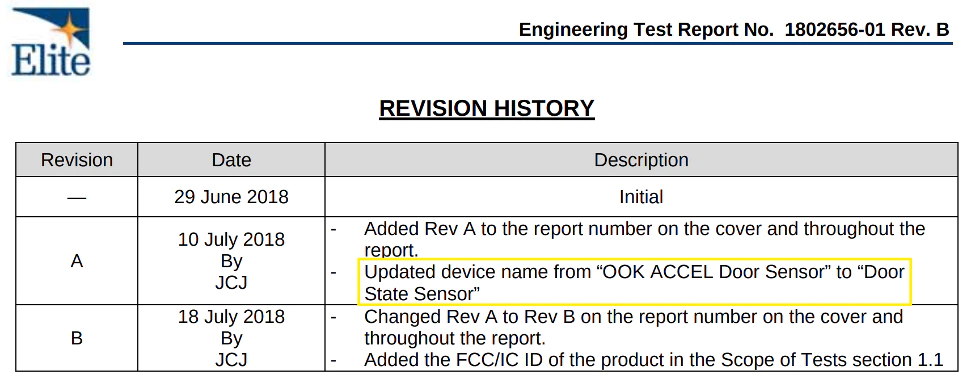Click the Changed Rev A to Rev B line

(x=633, y=327)
